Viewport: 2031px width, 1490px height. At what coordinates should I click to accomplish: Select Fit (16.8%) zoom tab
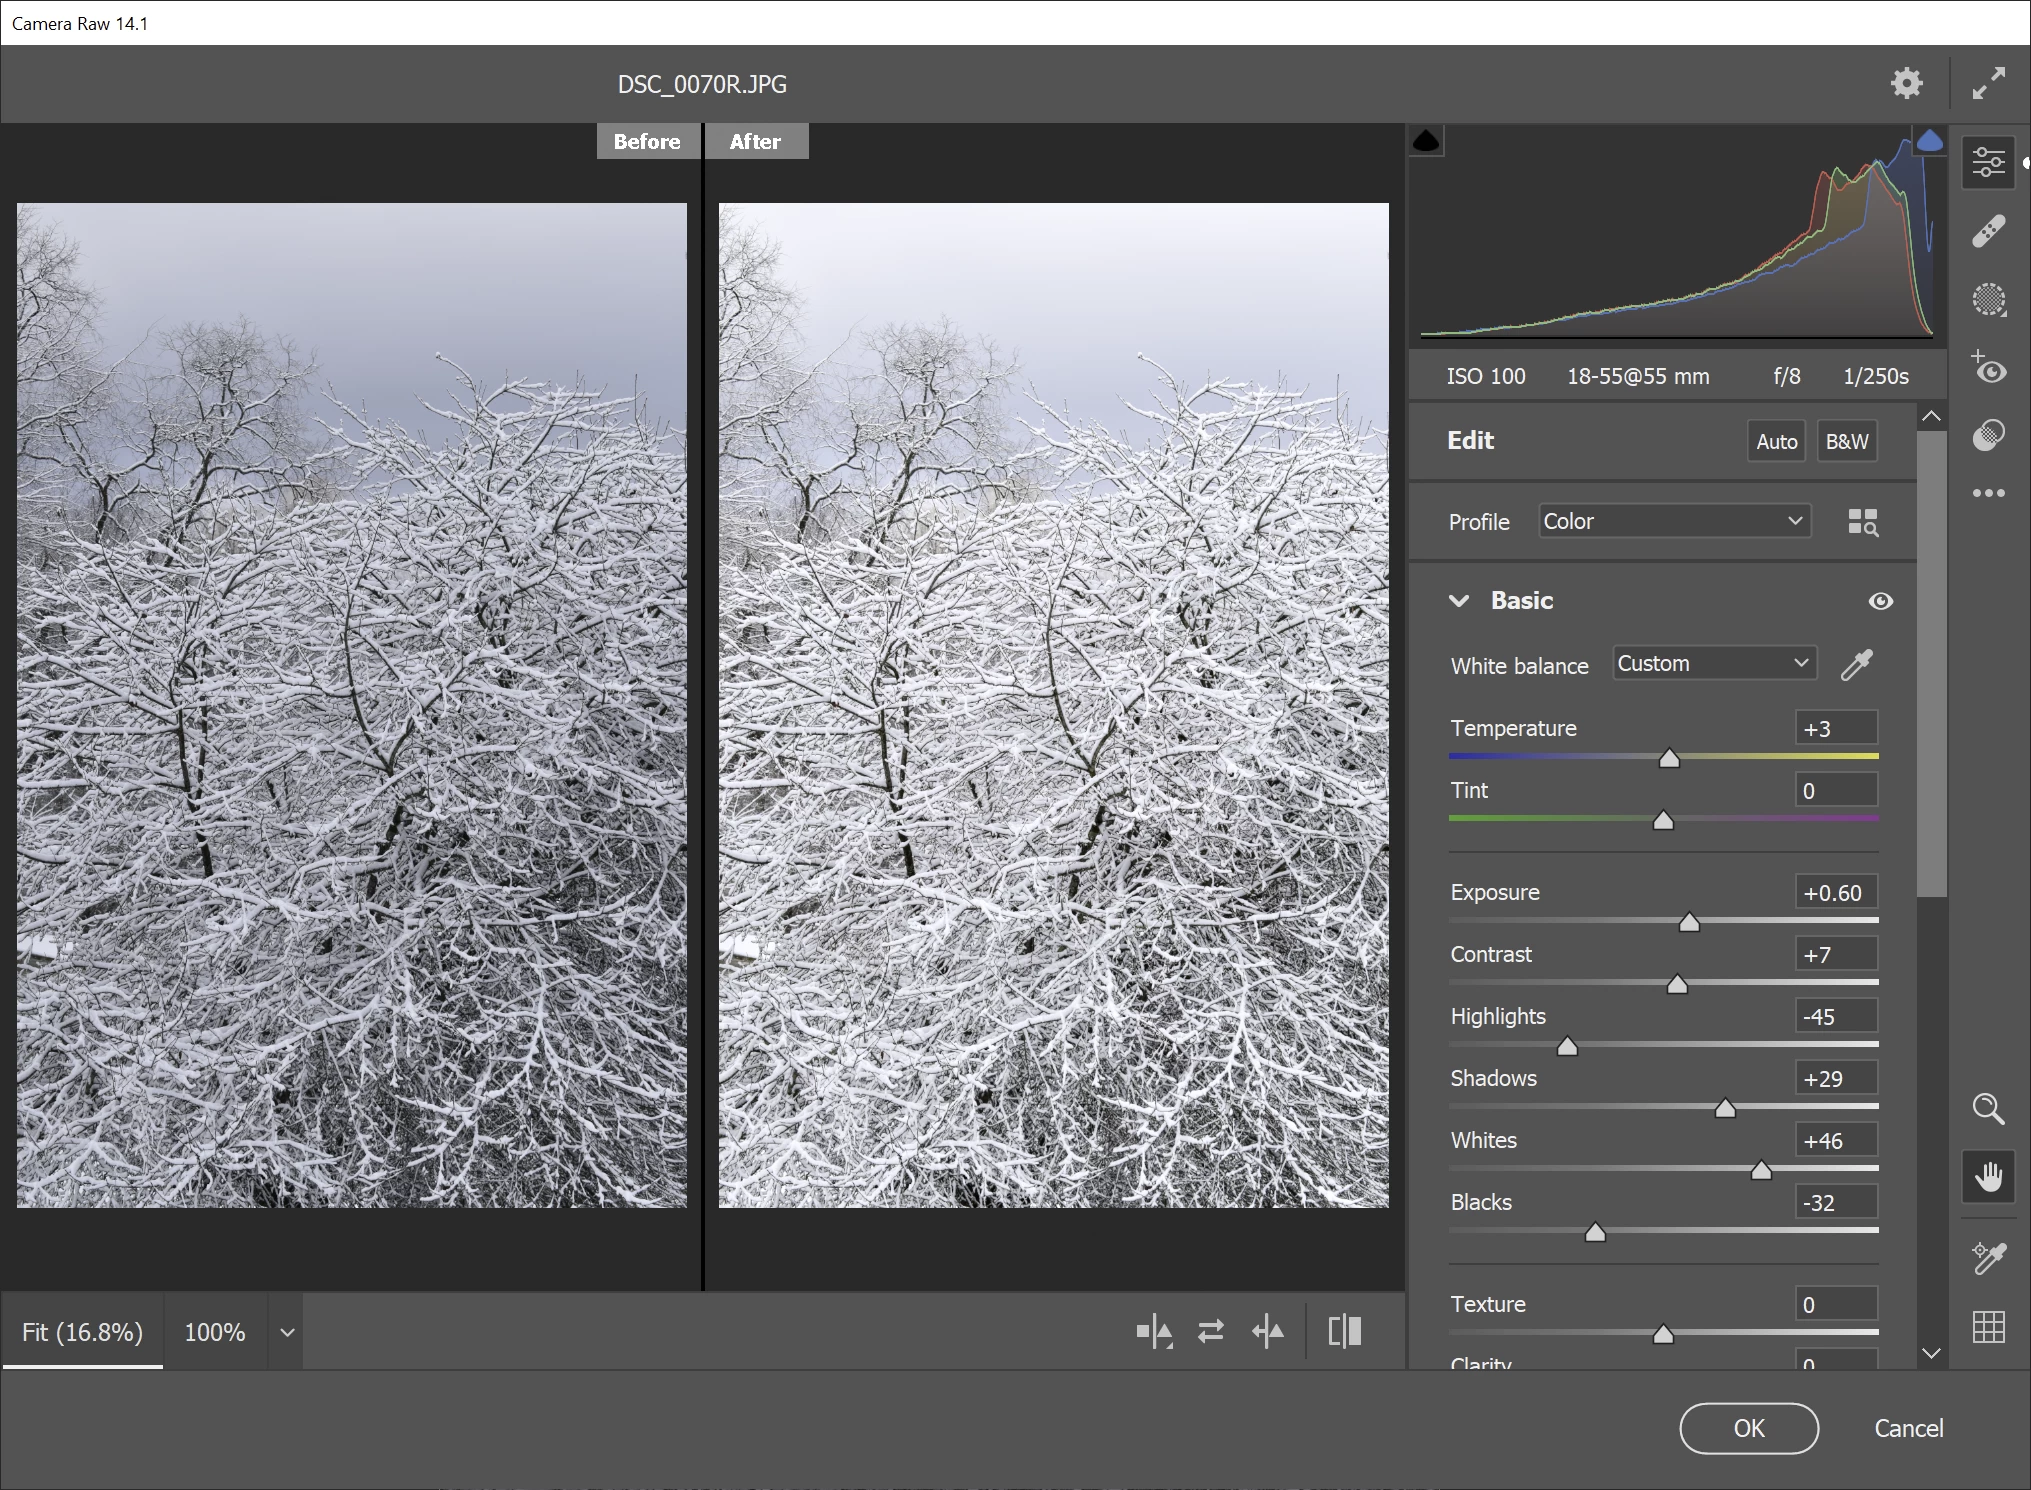(x=82, y=1332)
